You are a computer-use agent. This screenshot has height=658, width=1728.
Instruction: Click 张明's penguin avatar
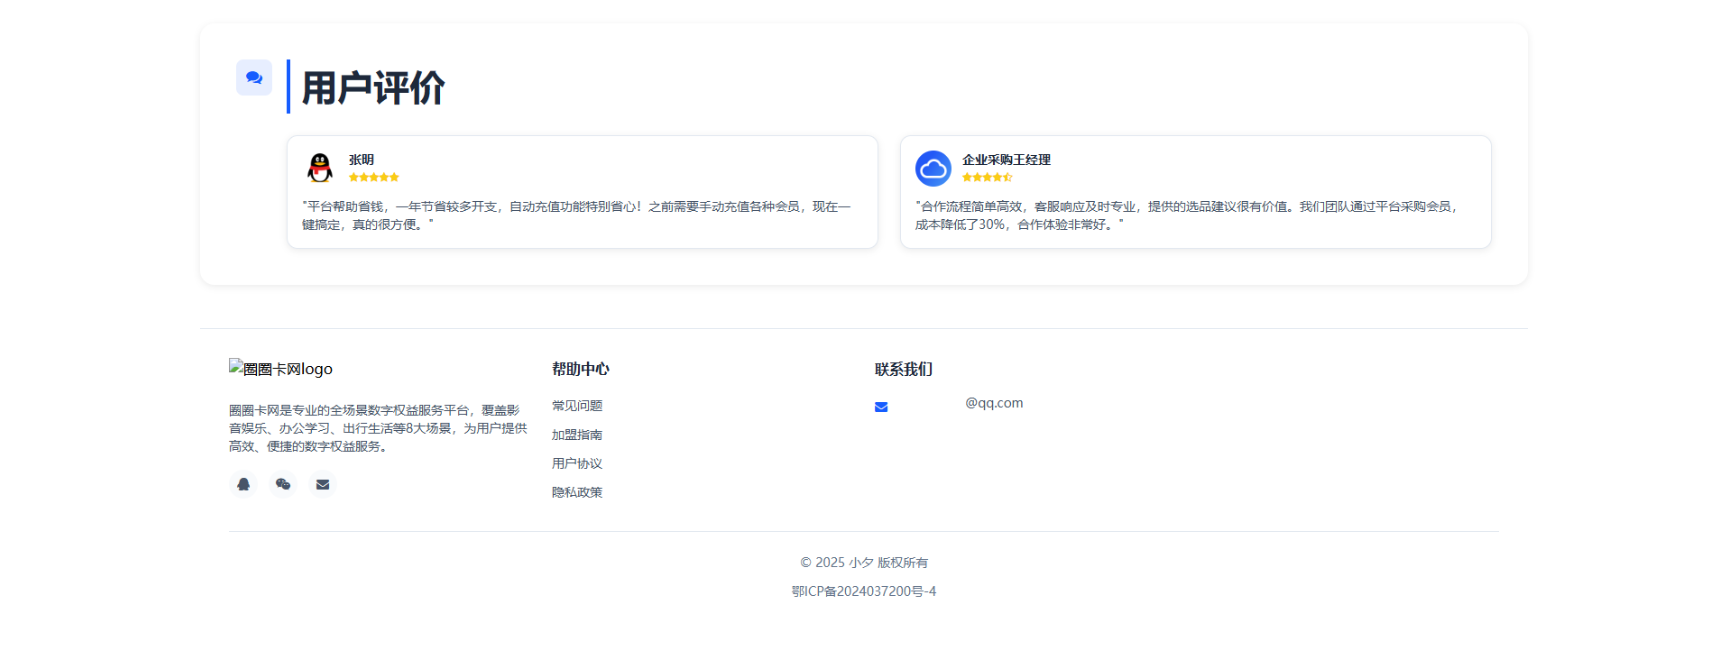tap(320, 168)
